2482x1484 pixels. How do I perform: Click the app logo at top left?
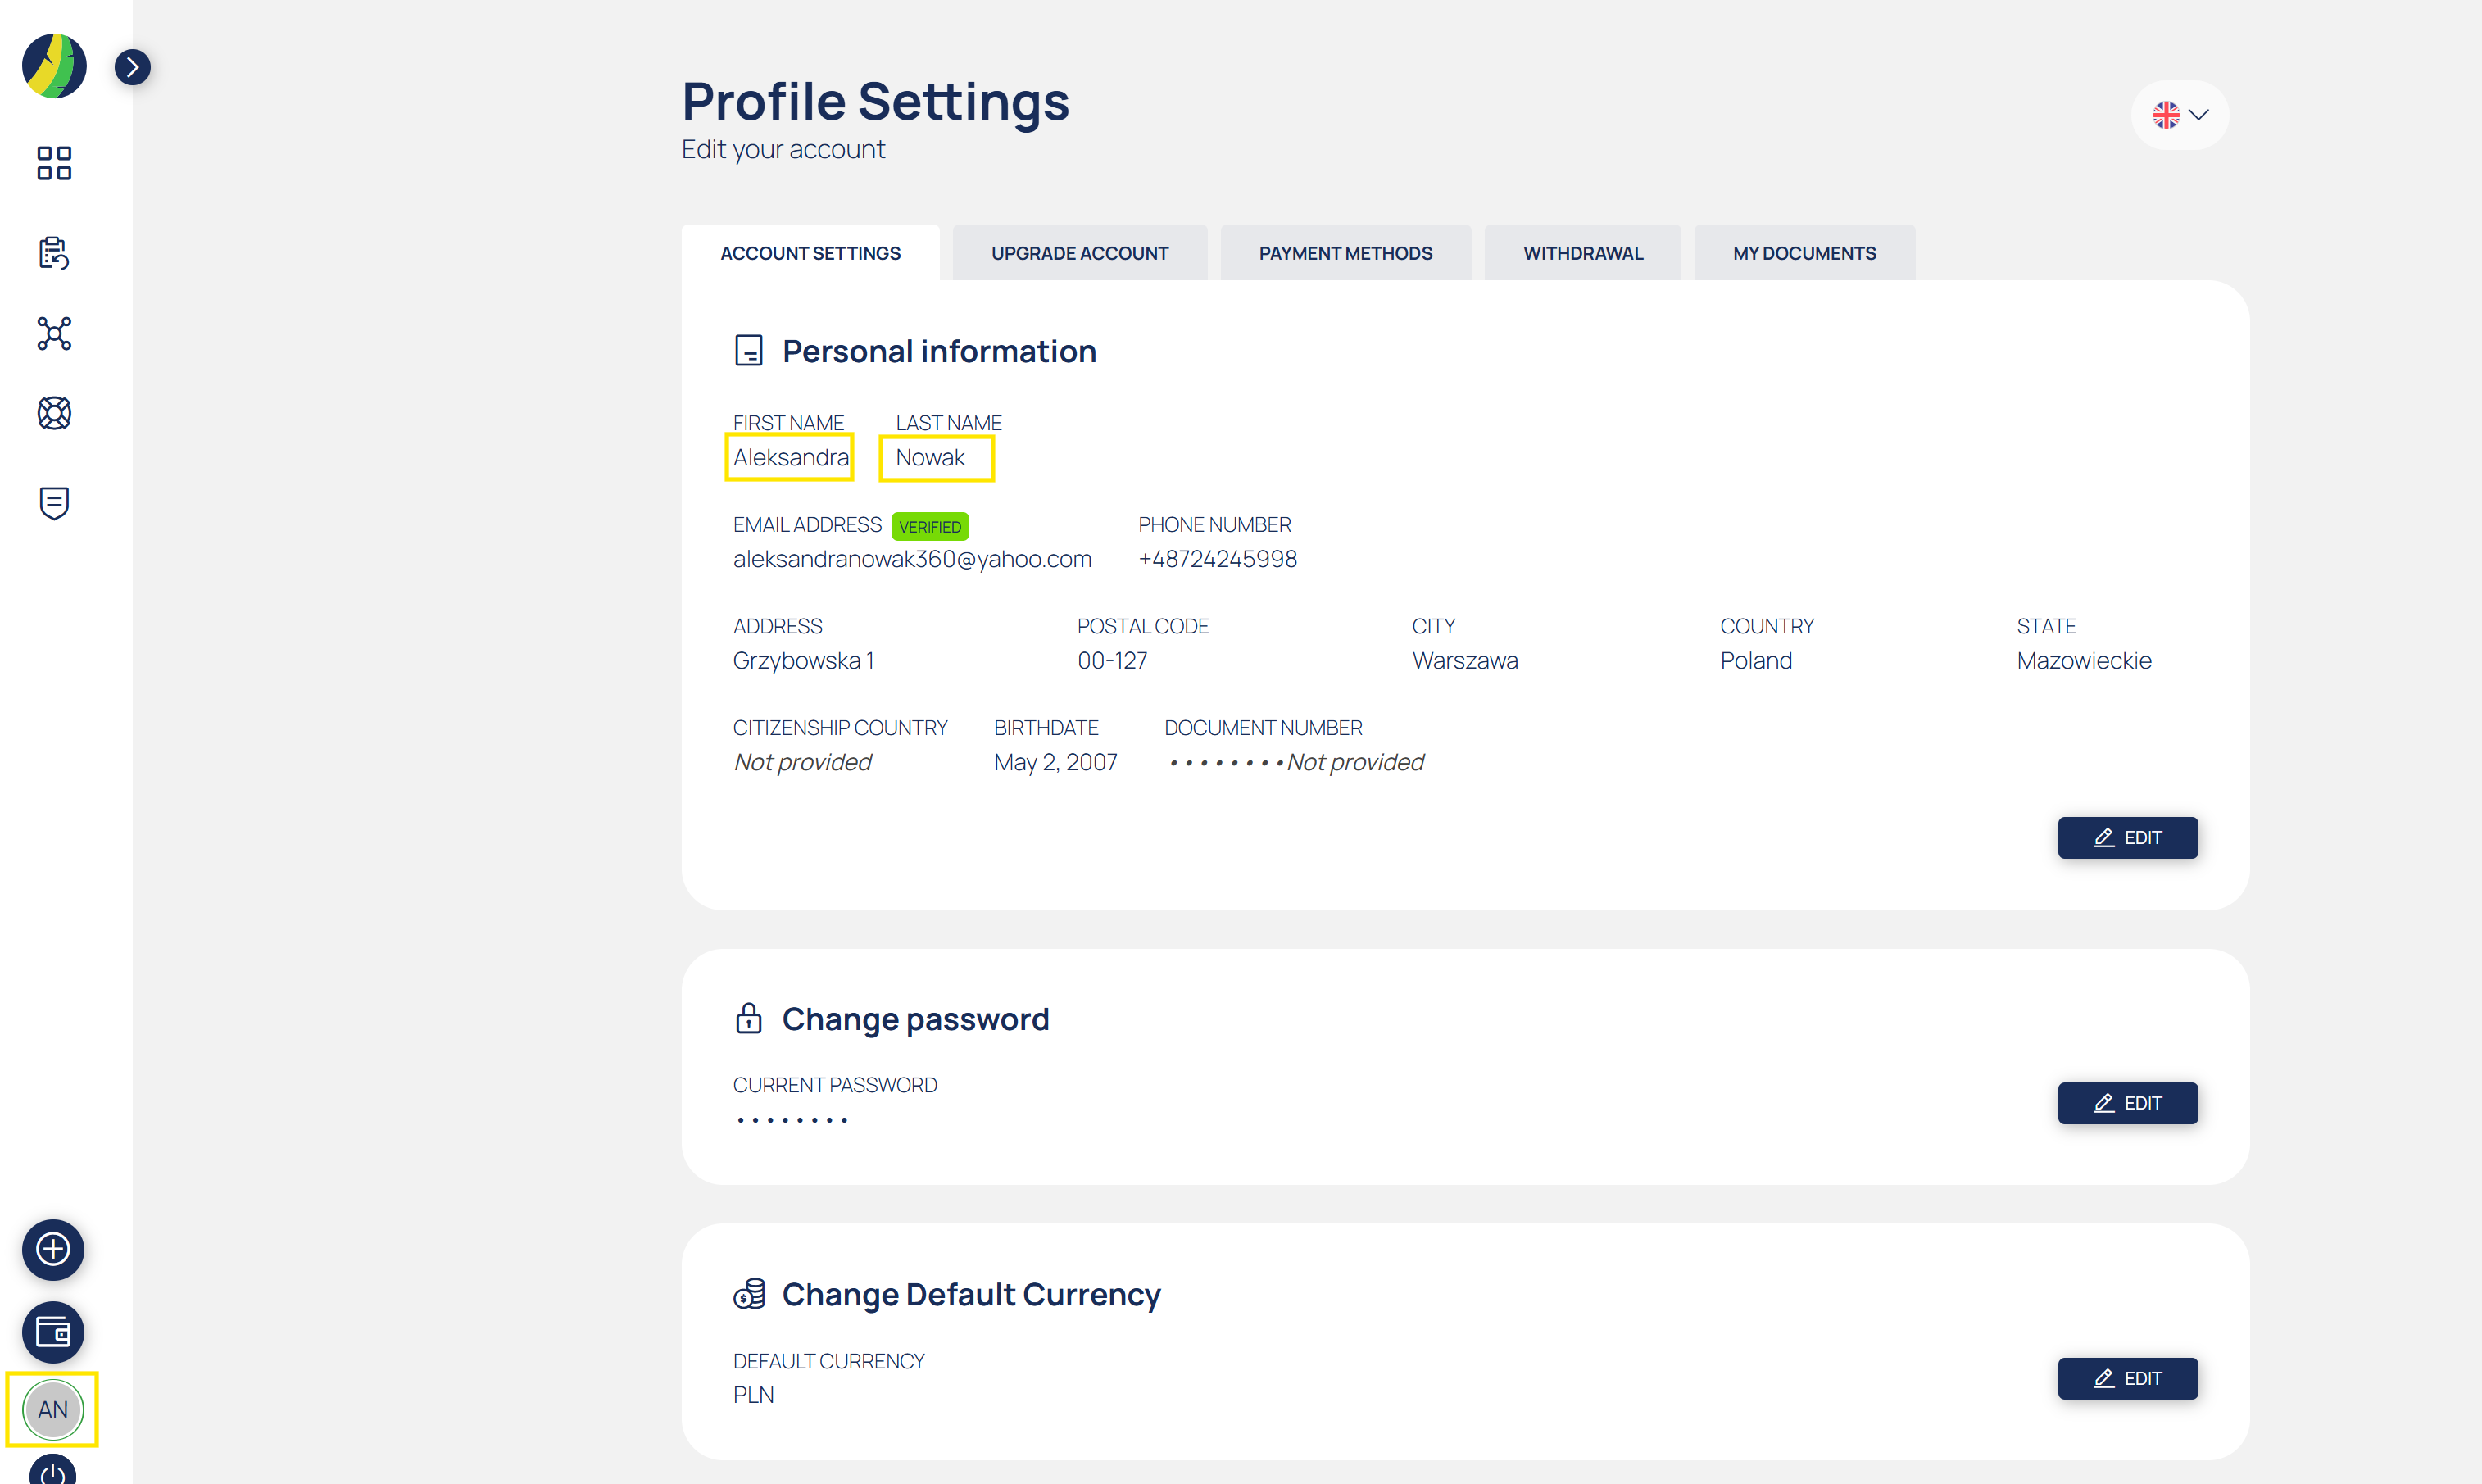tap(54, 66)
